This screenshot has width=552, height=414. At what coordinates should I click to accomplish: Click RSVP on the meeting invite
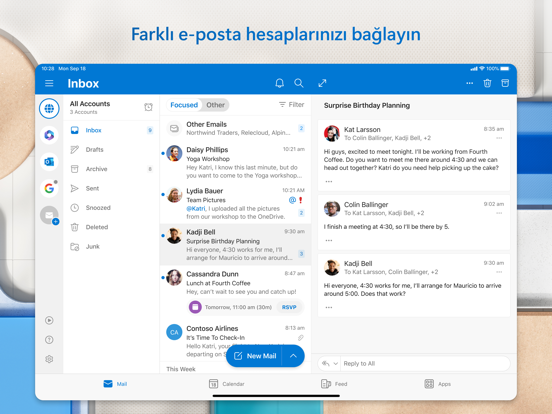point(289,307)
